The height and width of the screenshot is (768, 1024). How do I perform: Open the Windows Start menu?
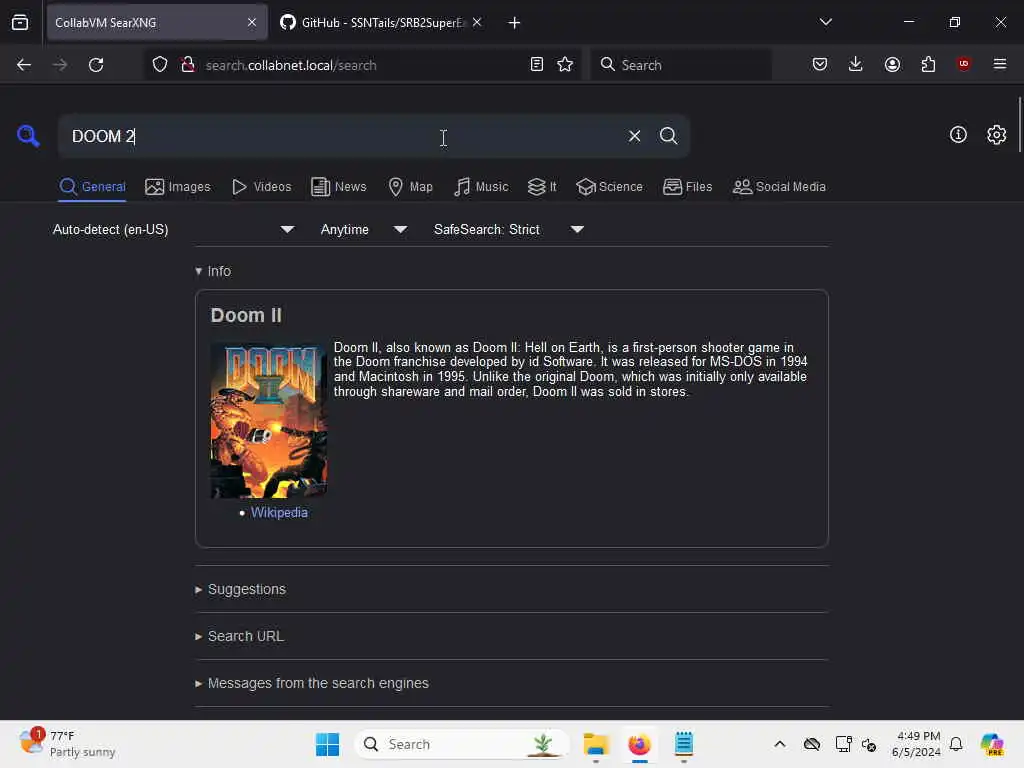click(327, 744)
